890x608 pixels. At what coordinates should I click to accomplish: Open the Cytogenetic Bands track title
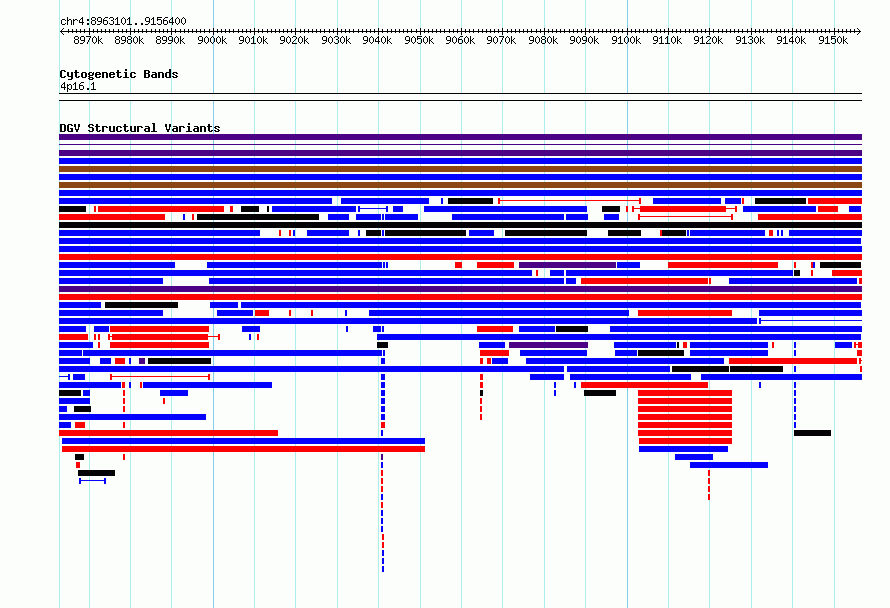click(119, 74)
